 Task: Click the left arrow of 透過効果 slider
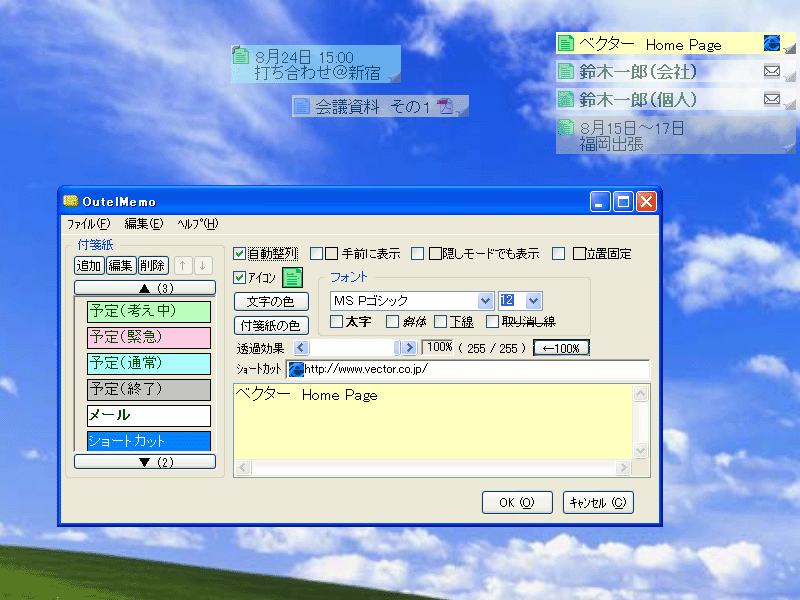coord(301,348)
